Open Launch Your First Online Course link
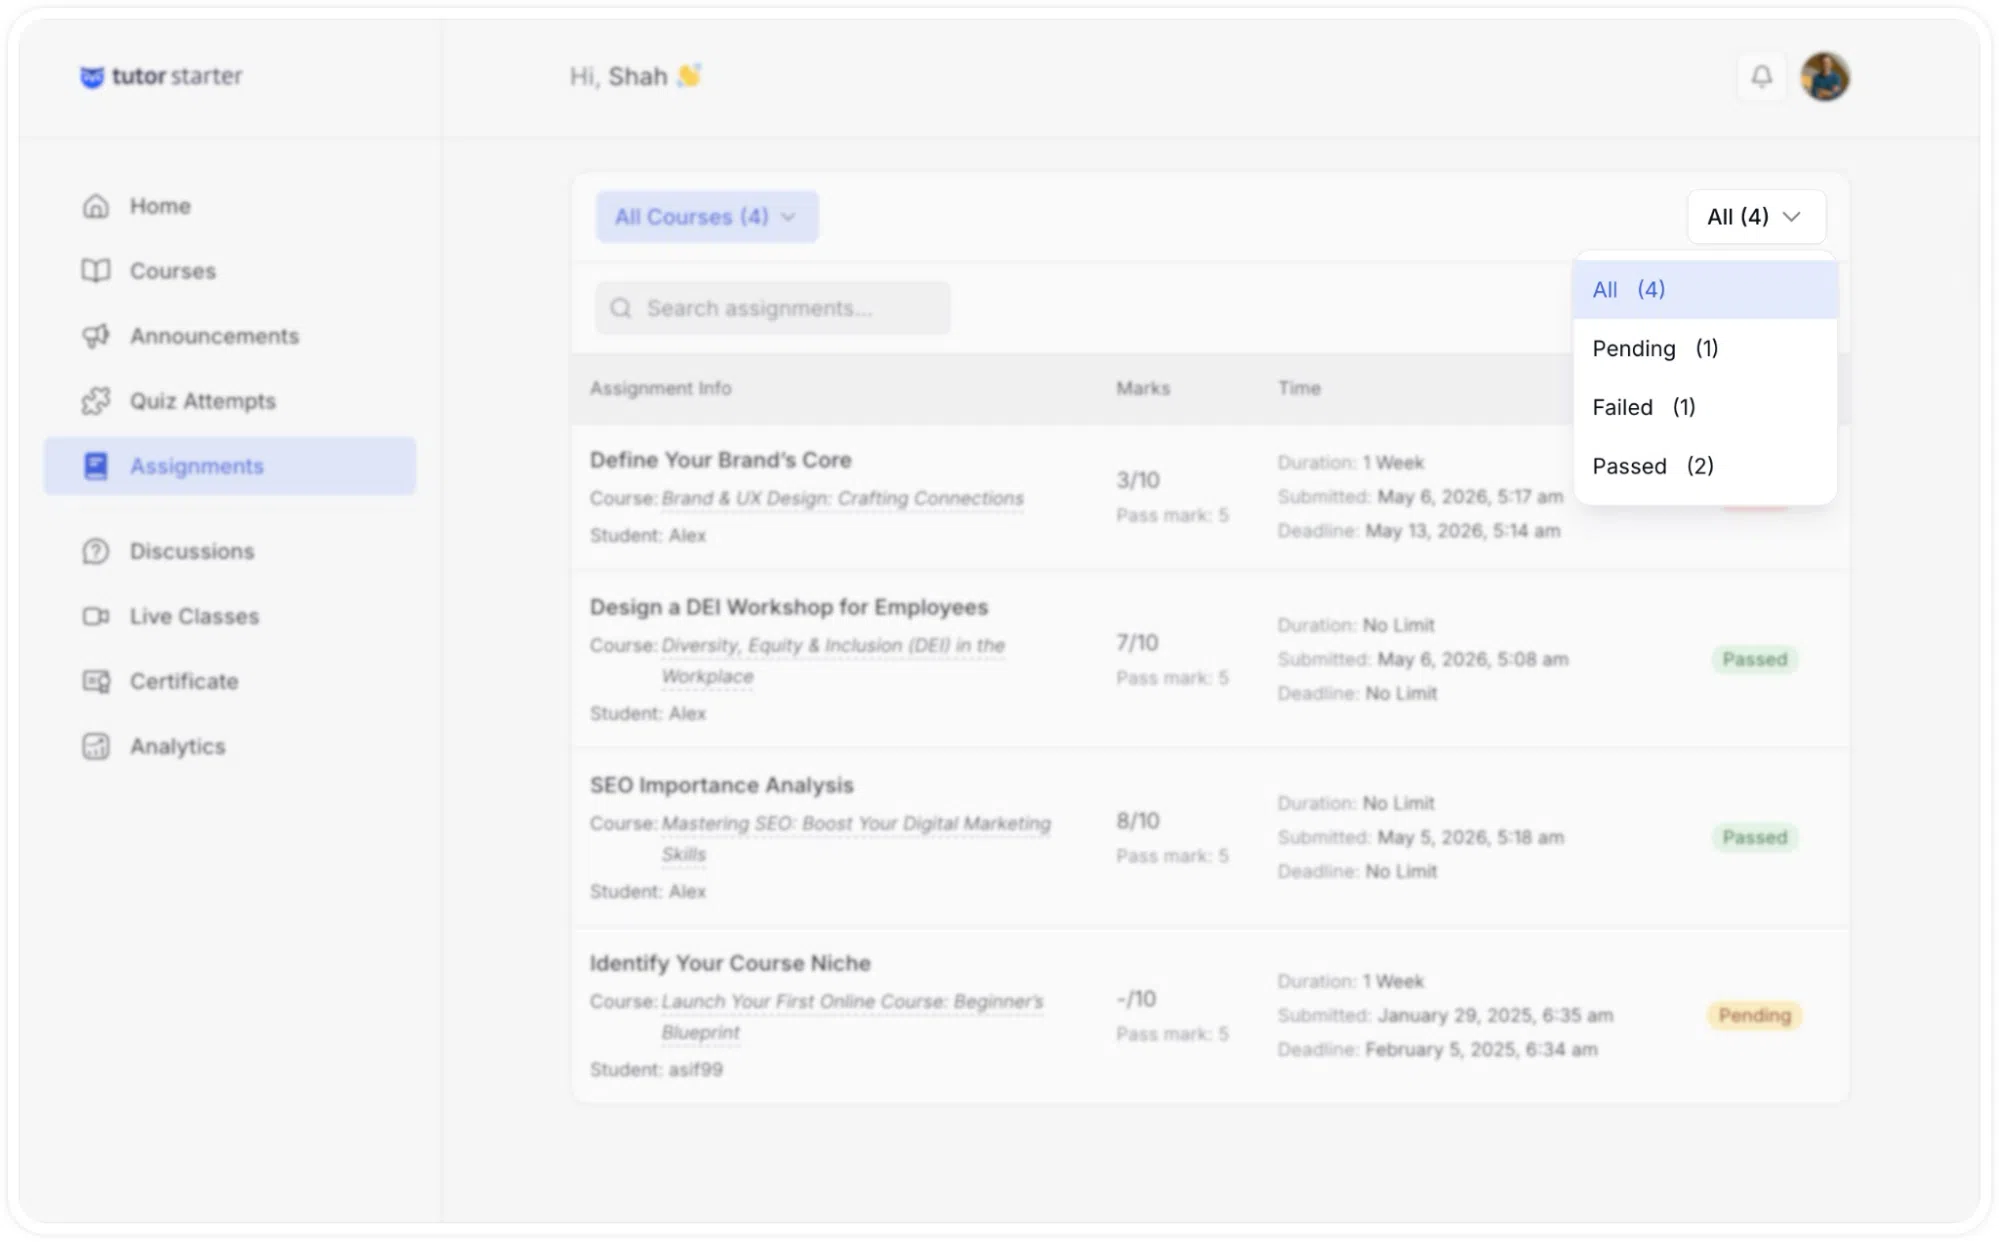Image resolution: width=1999 pixels, height=1242 pixels. [852, 1016]
